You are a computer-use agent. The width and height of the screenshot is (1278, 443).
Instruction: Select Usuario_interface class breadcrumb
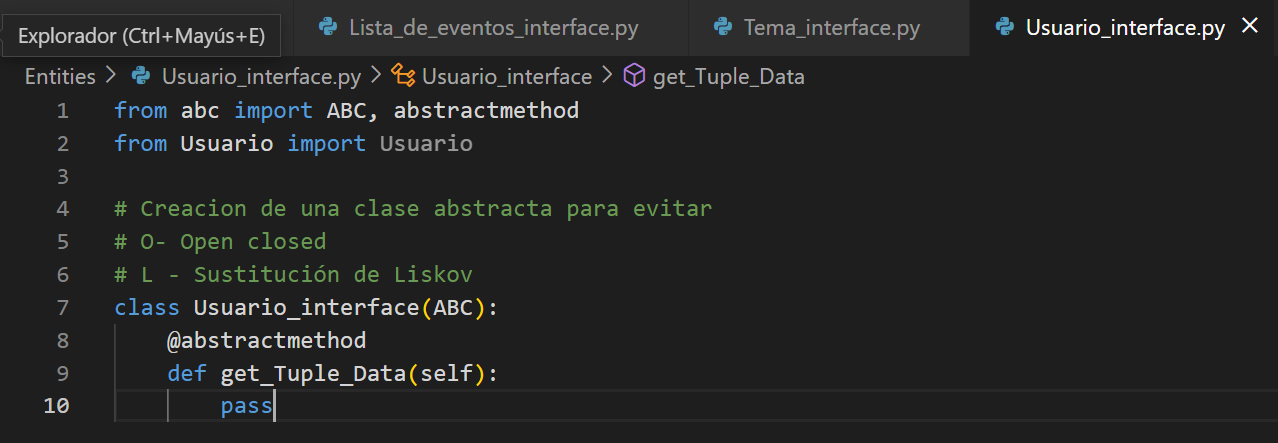click(507, 76)
